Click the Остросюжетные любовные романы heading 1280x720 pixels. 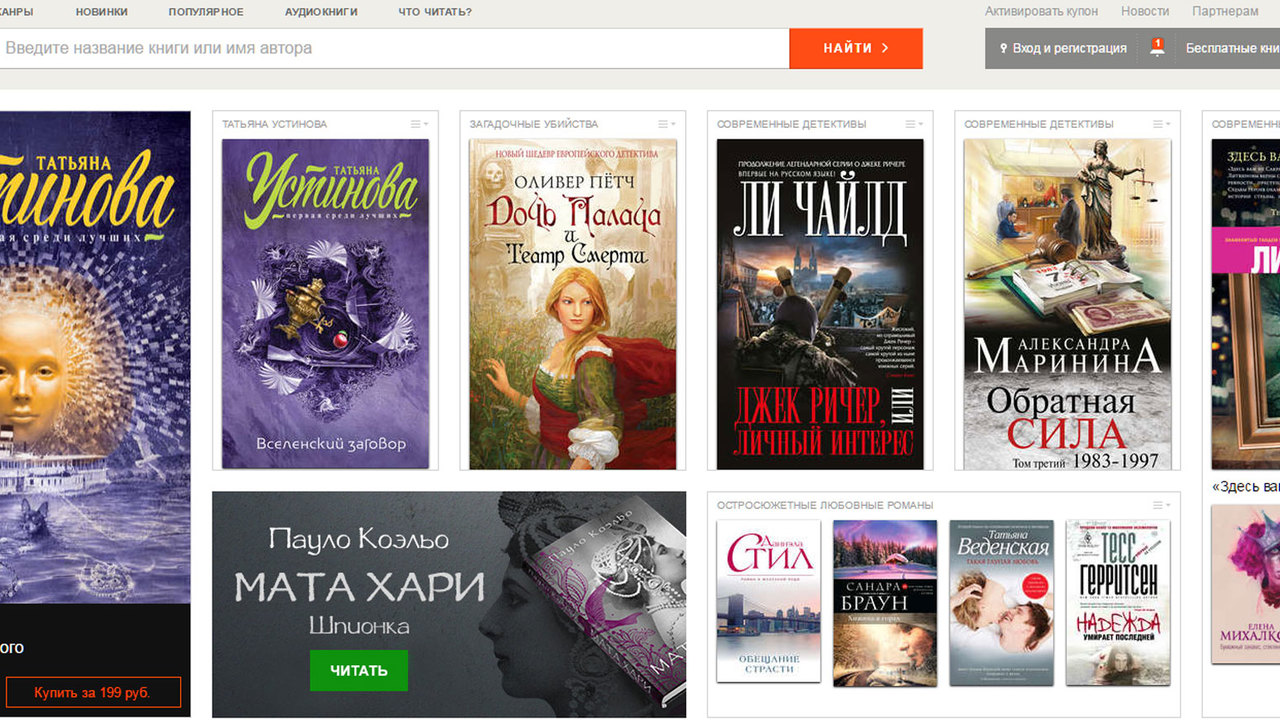(825, 505)
